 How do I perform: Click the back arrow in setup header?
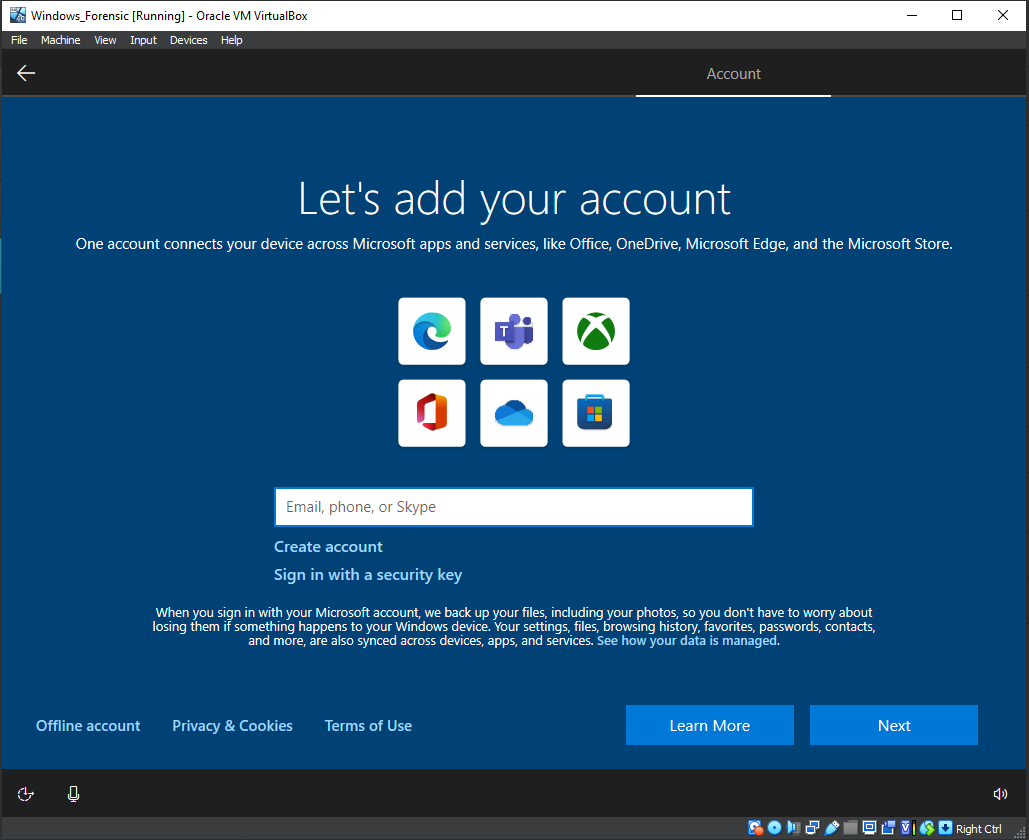pos(26,73)
